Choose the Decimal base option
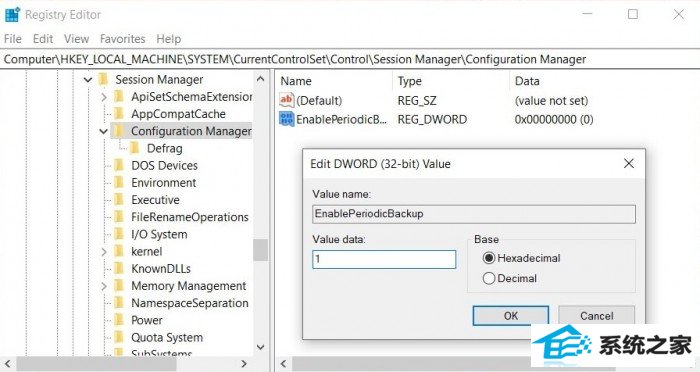This screenshot has width=700, height=372. 489,278
